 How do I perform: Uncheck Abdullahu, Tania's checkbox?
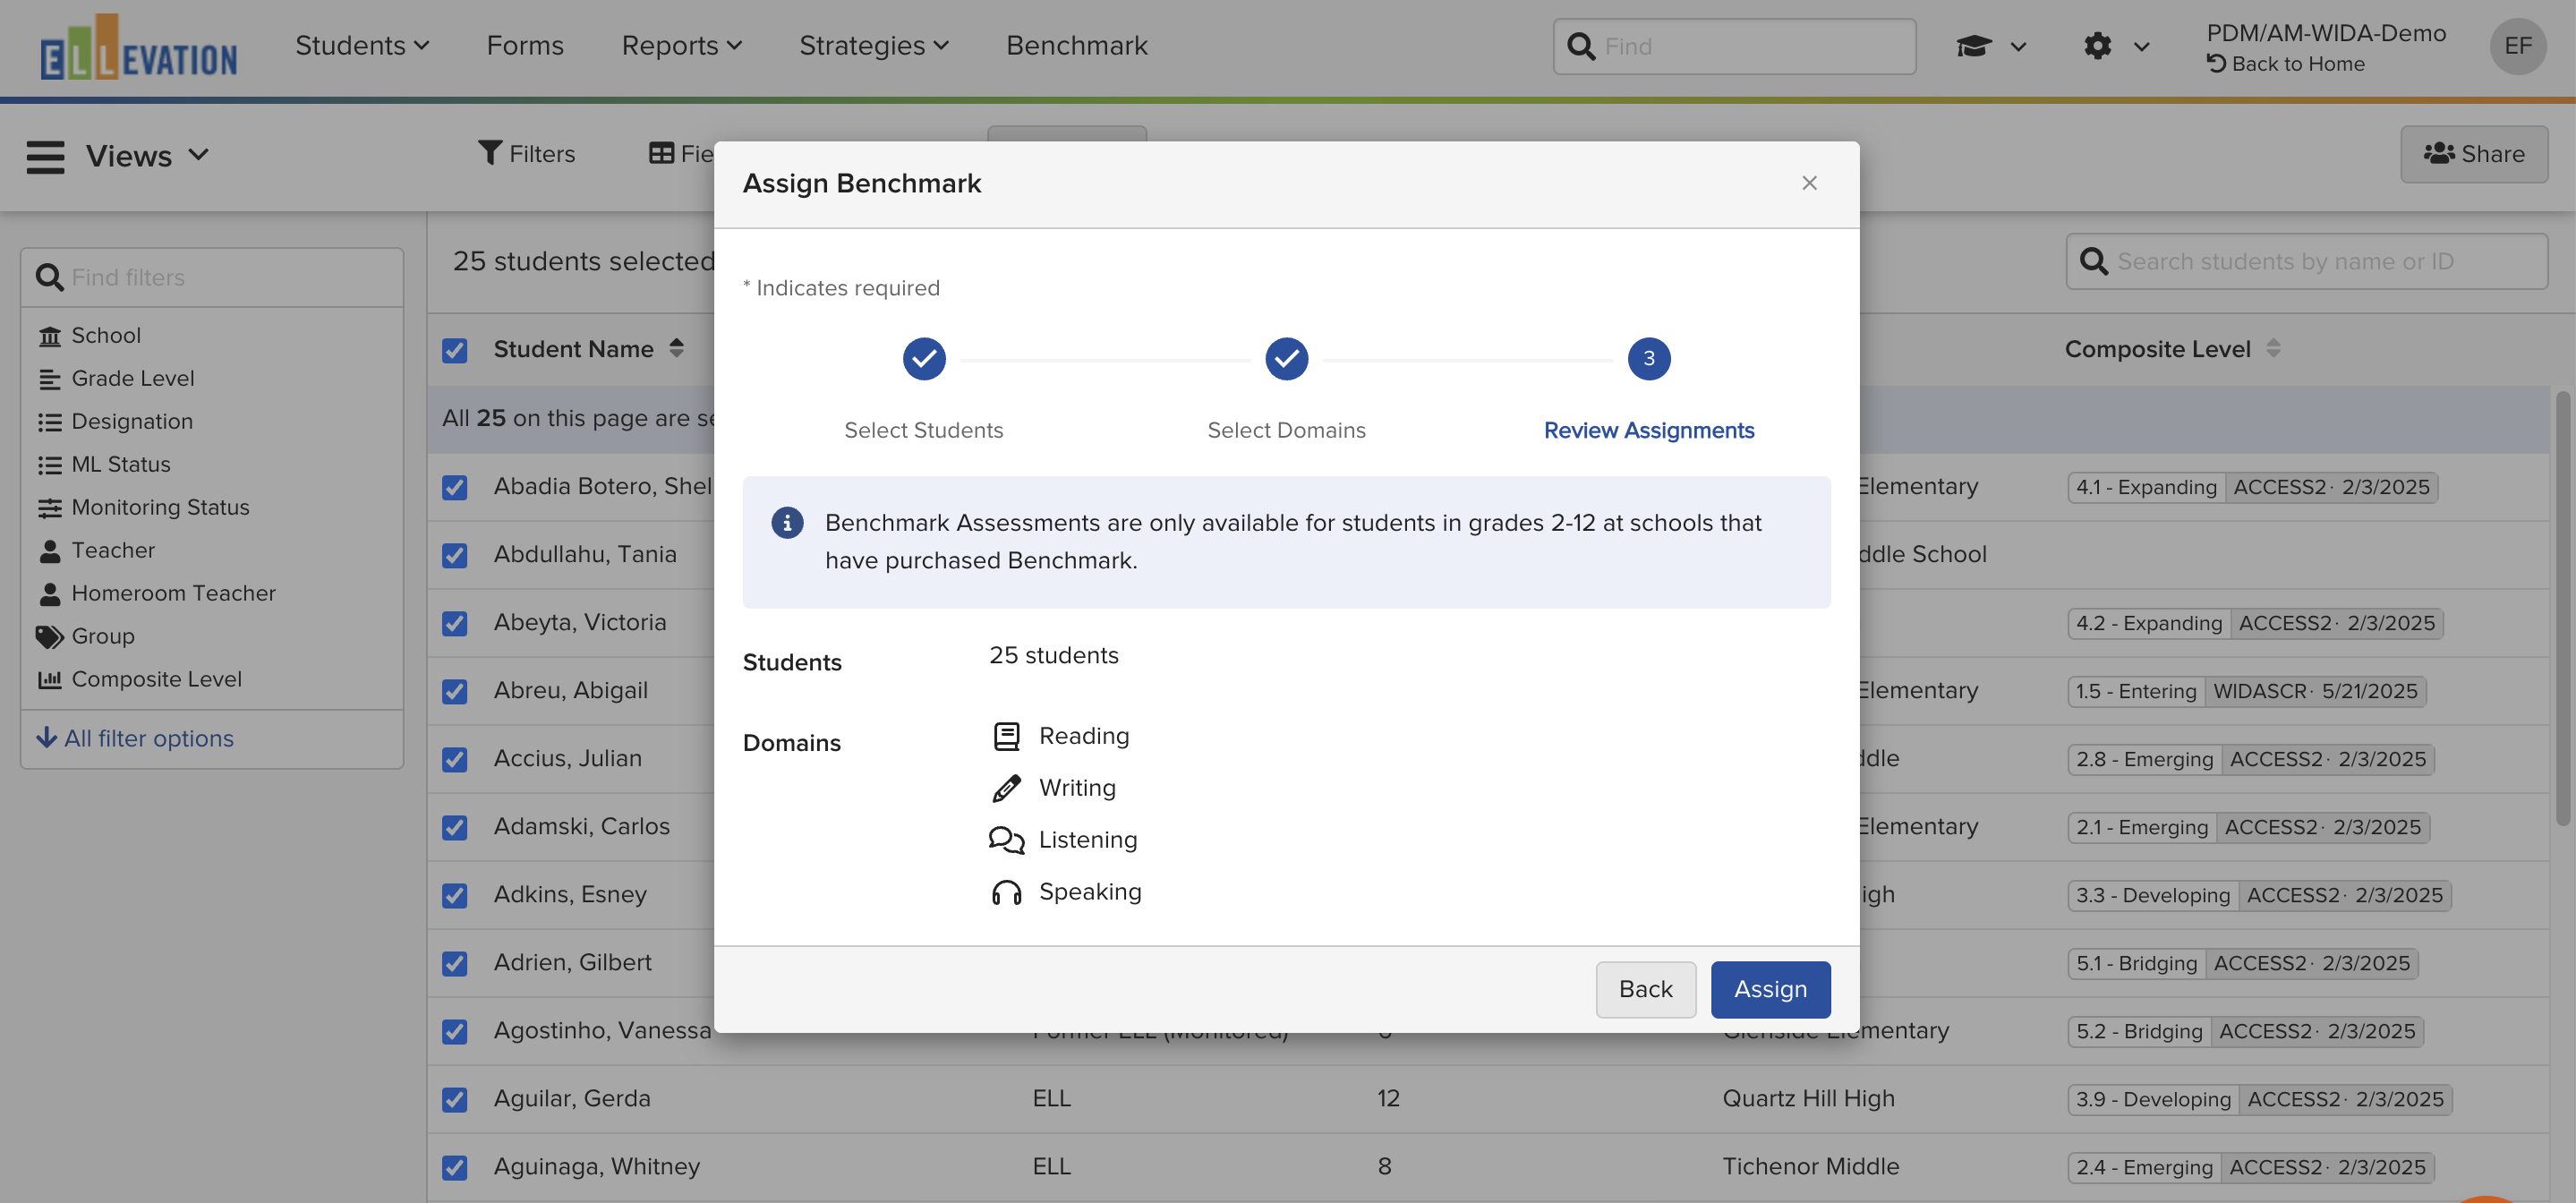click(x=454, y=555)
